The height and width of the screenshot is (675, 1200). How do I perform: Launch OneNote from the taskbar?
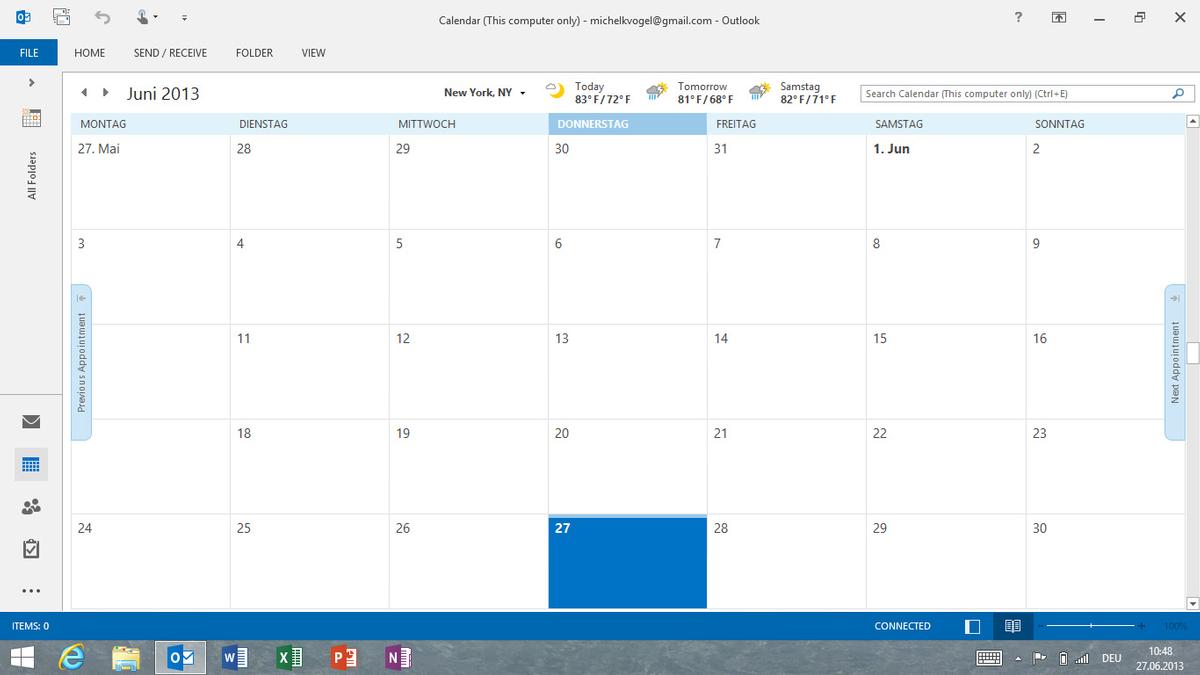pyautogui.click(x=397, y=657)
